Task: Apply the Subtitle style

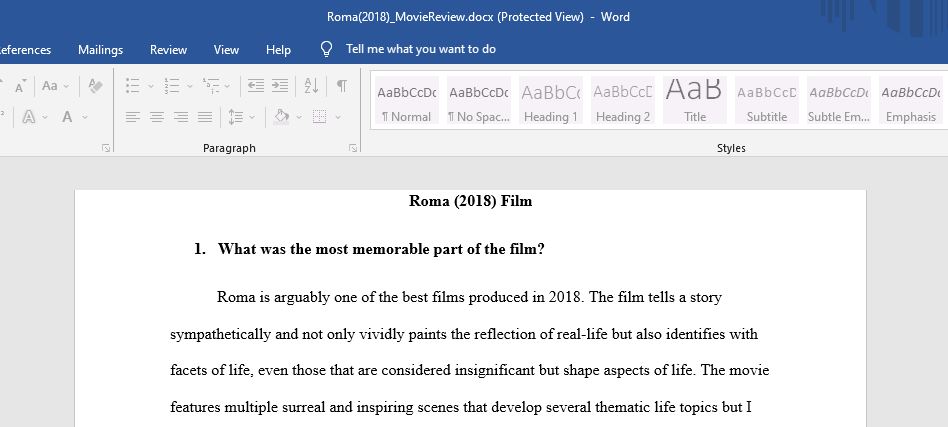Action: coord(767,100)
